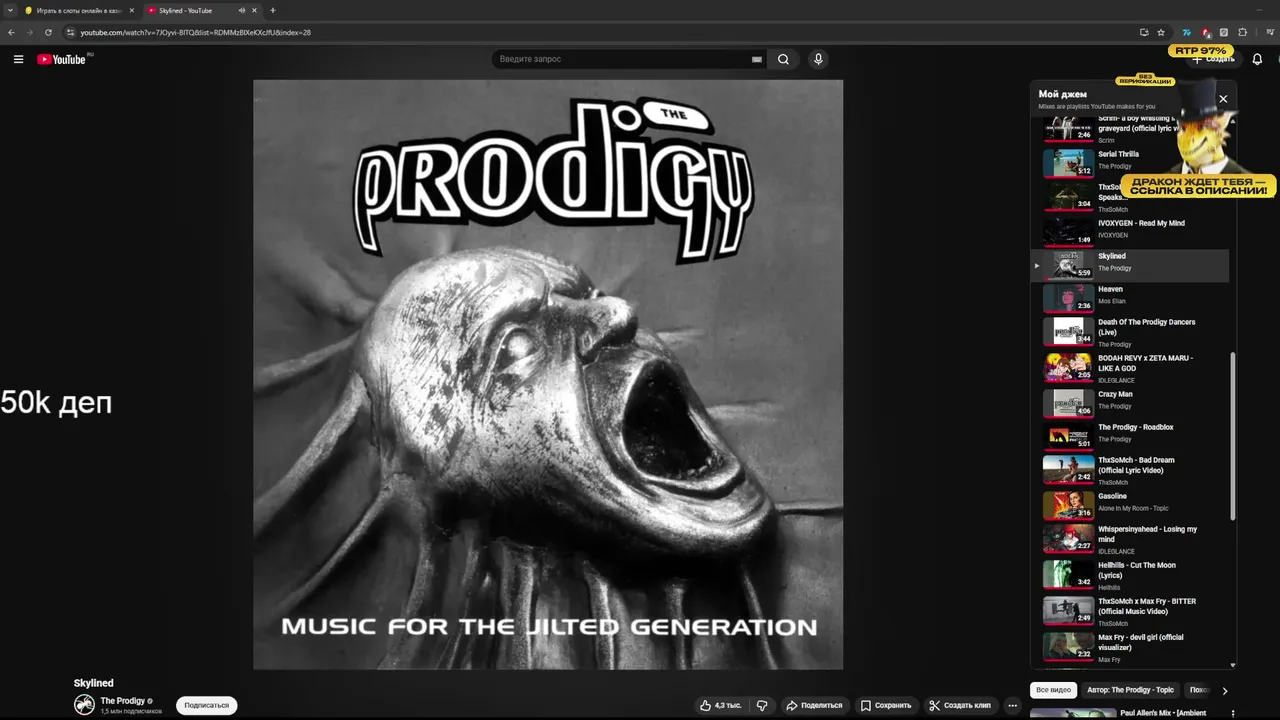Play 'ThxSoMch x Max Fry - BITTER'
Screen dimensions: 1280x720
coord(1130,612)
